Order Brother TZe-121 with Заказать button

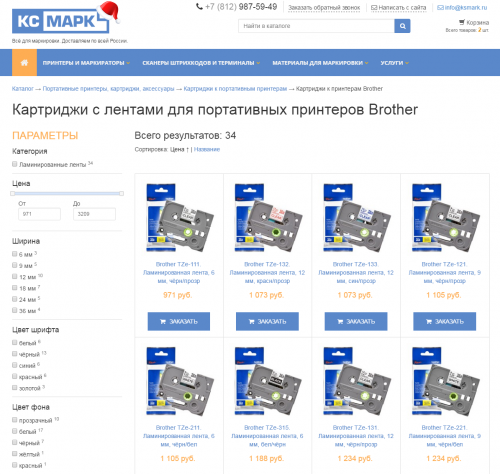click(x=445, y=321)
